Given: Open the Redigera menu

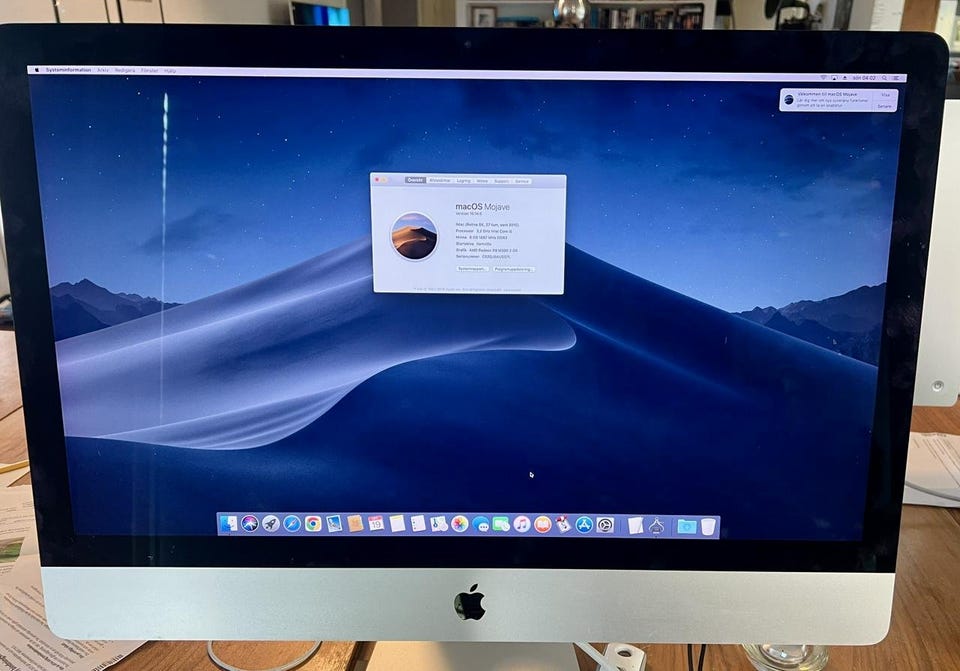Looking at the screenshot, I should point(125,70).
